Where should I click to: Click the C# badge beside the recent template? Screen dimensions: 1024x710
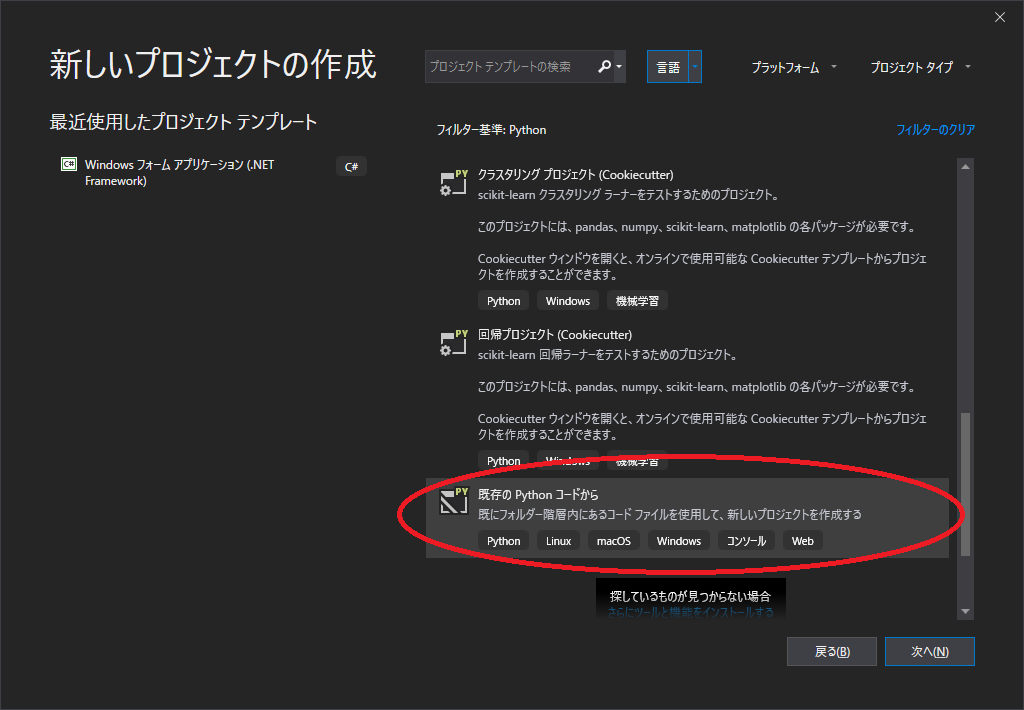pos(351,165)
